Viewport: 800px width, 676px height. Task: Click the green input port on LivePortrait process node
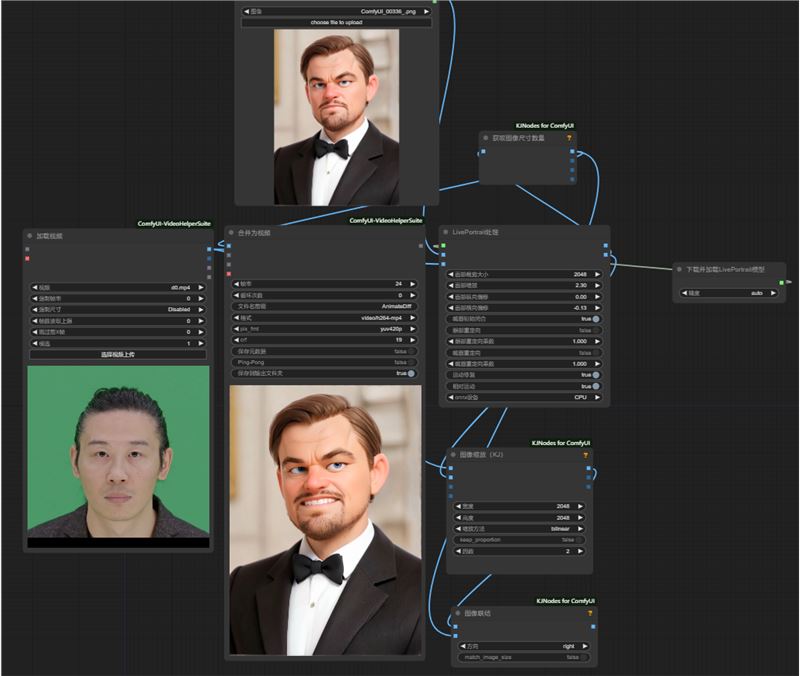tap(443, 245)
